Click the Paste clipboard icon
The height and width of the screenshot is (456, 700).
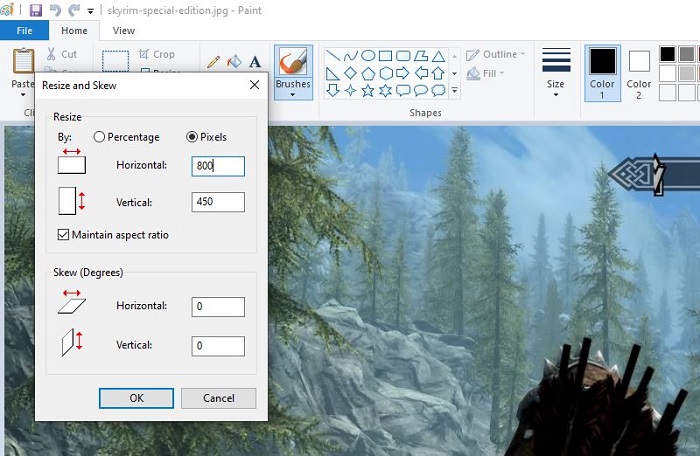[x=23, y=61]
